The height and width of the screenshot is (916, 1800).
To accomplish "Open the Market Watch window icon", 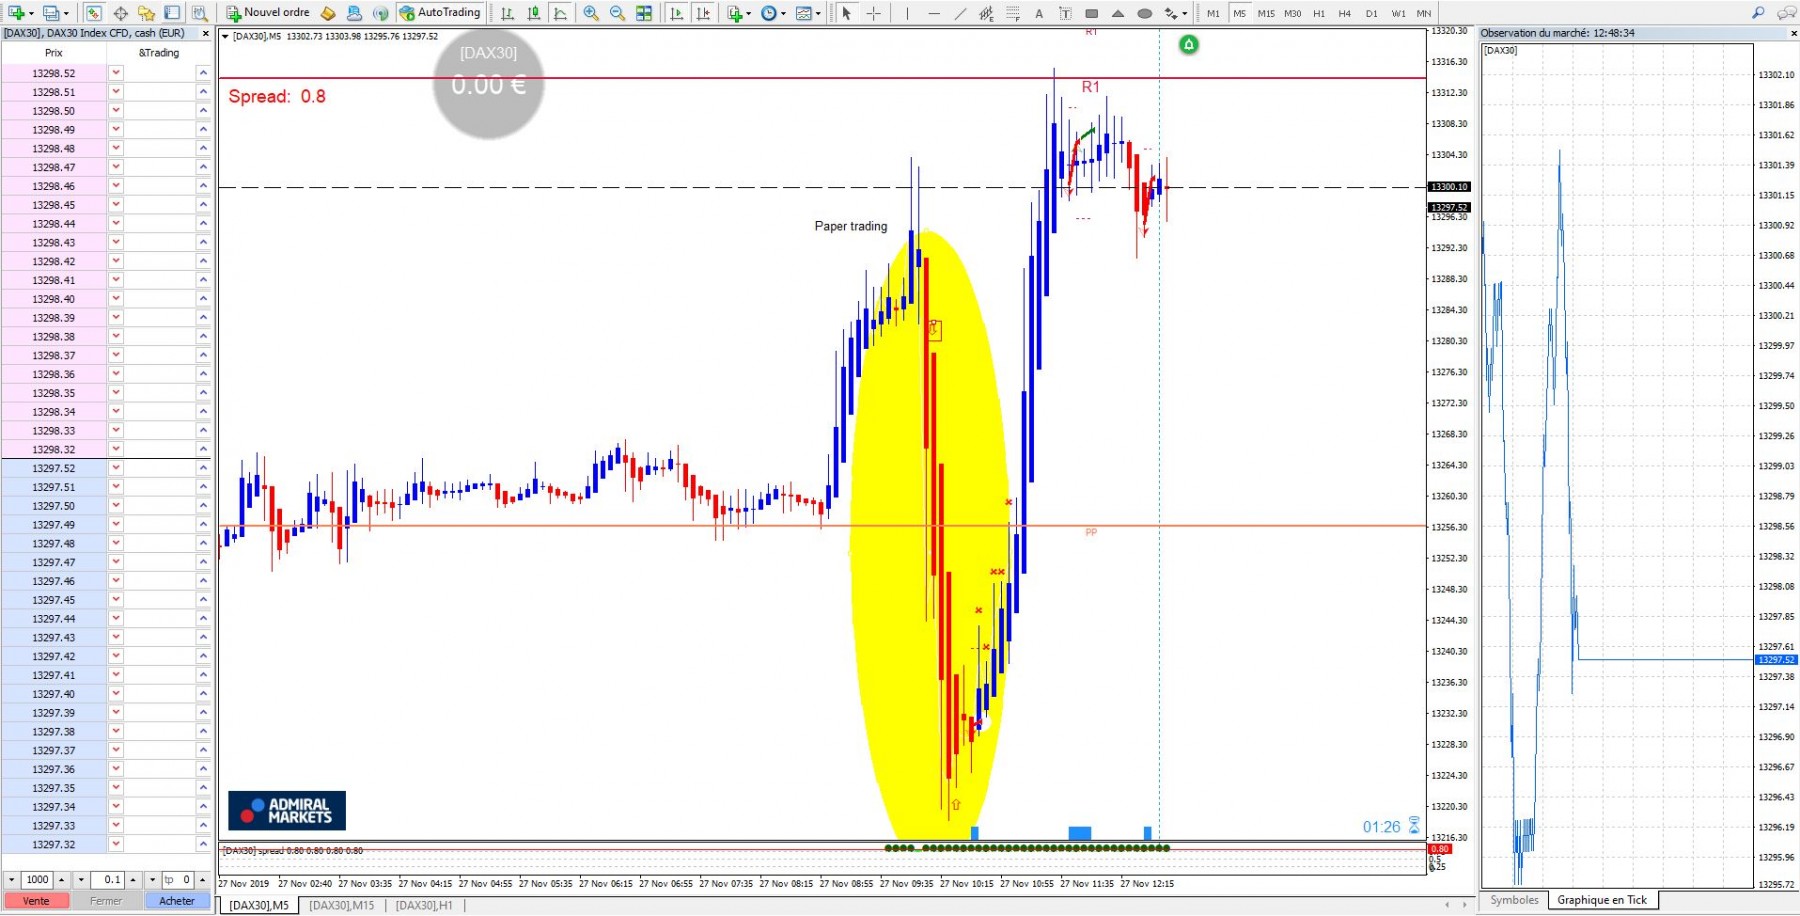I will pos(93,13).
